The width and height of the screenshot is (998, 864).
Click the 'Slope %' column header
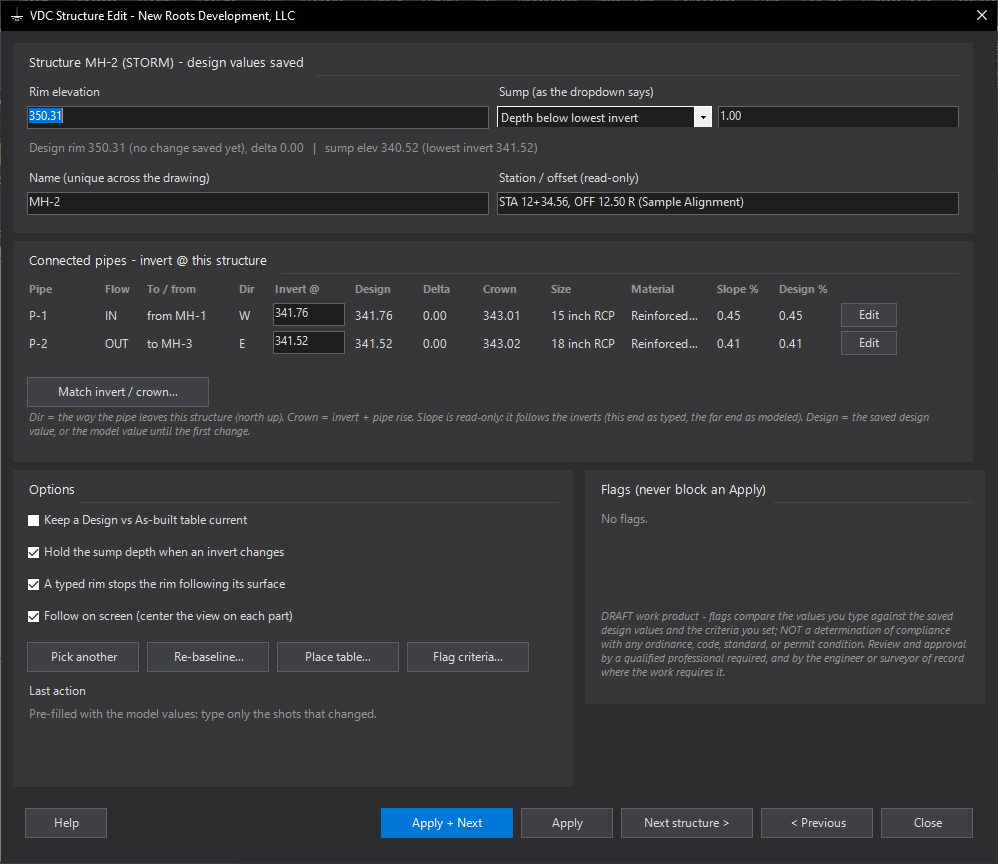point(738,289)
